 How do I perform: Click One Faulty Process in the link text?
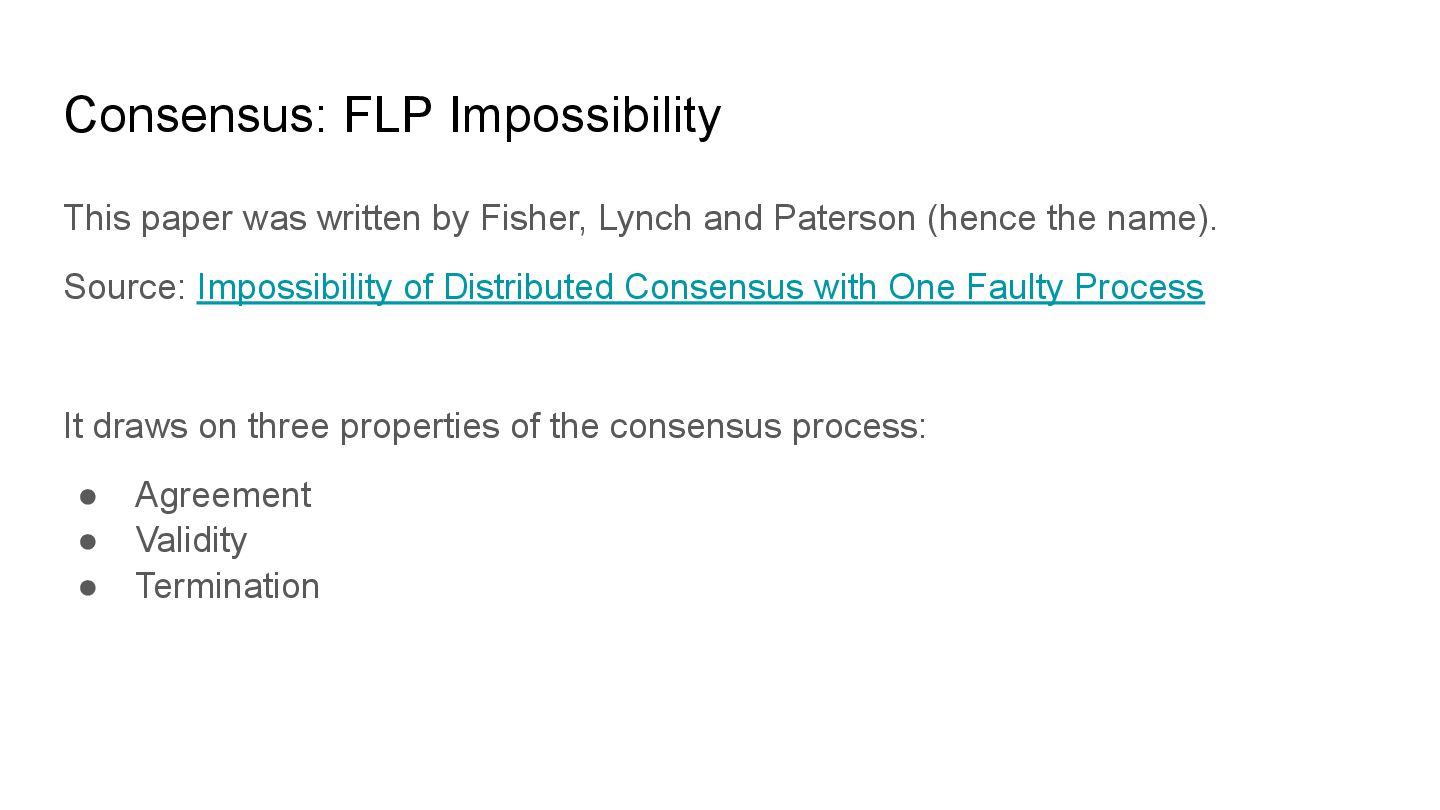click(x=1046, y=287)
